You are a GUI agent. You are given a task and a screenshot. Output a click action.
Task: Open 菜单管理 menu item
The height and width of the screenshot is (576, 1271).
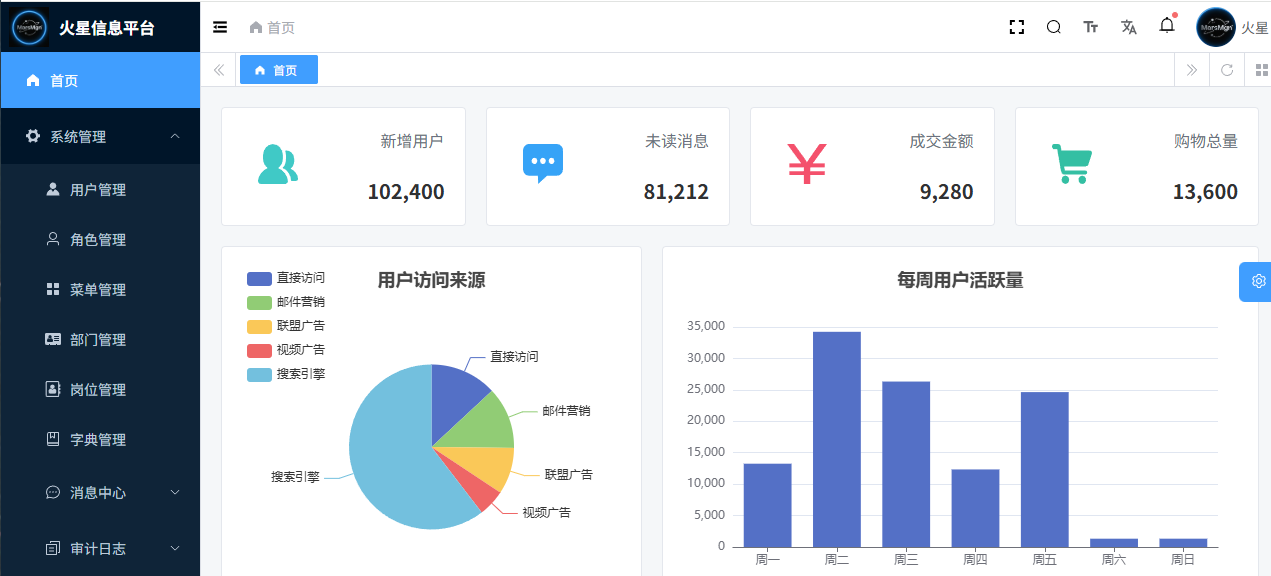[100, 289]
